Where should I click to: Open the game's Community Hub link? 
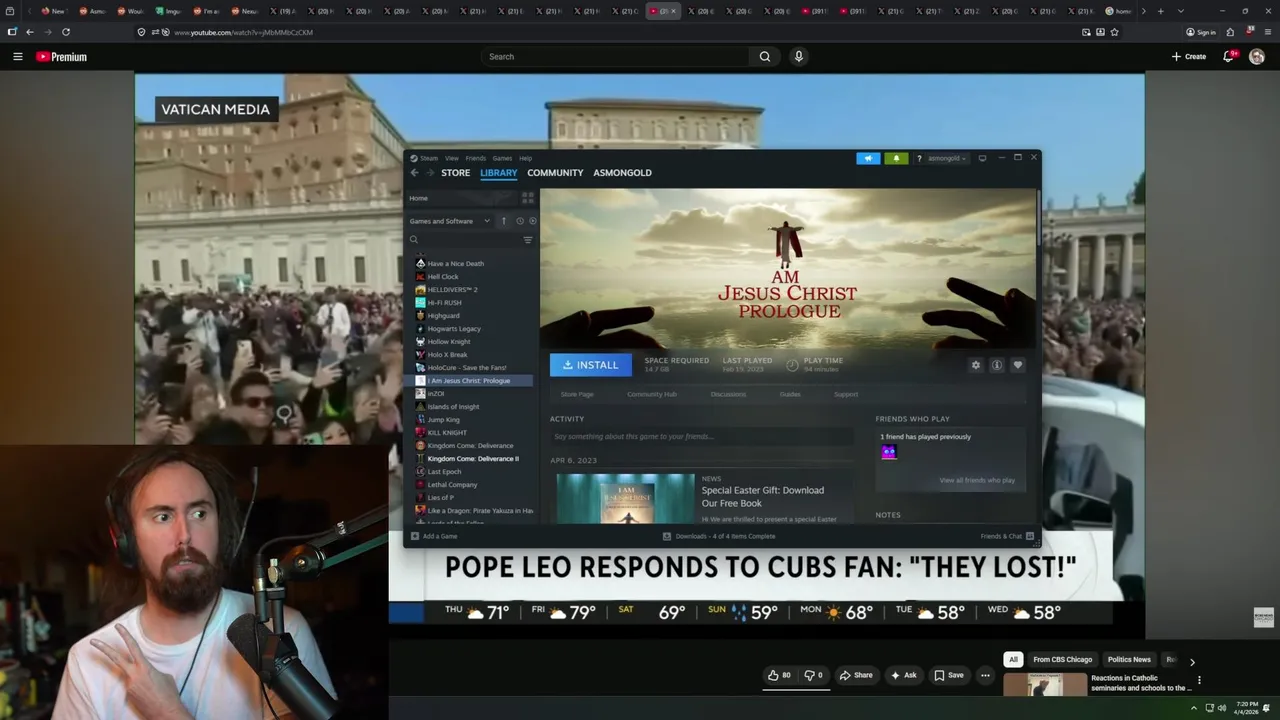point(652,394)
